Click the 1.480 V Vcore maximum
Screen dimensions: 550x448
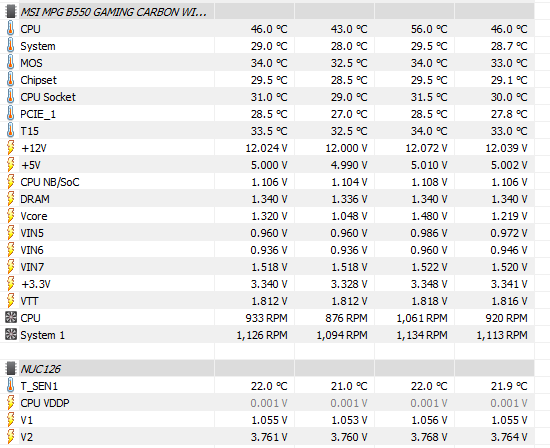429,216
